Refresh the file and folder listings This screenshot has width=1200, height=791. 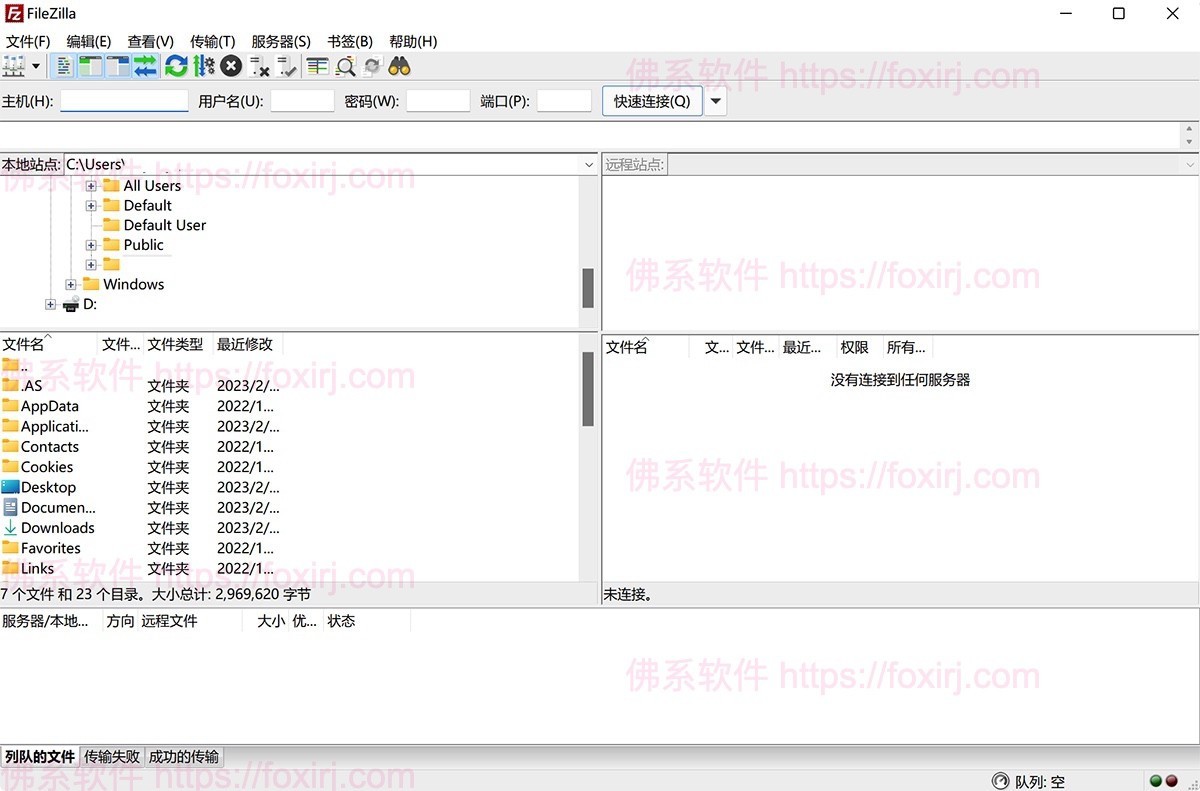[176, 66]
